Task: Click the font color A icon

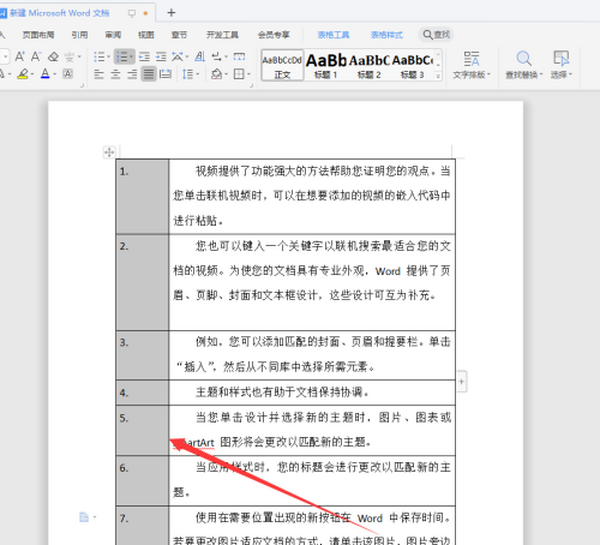Action: pyautogui.click(x=45, y=73)
